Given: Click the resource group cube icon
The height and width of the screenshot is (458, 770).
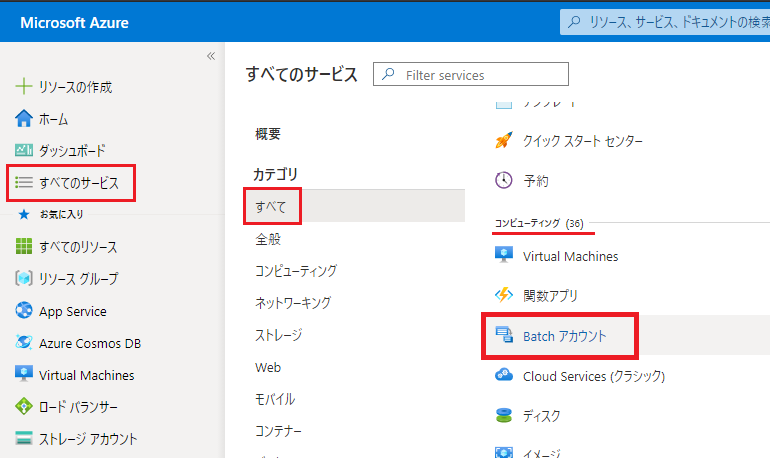Looking at the screenshot, I should click(x=24, y=278).
